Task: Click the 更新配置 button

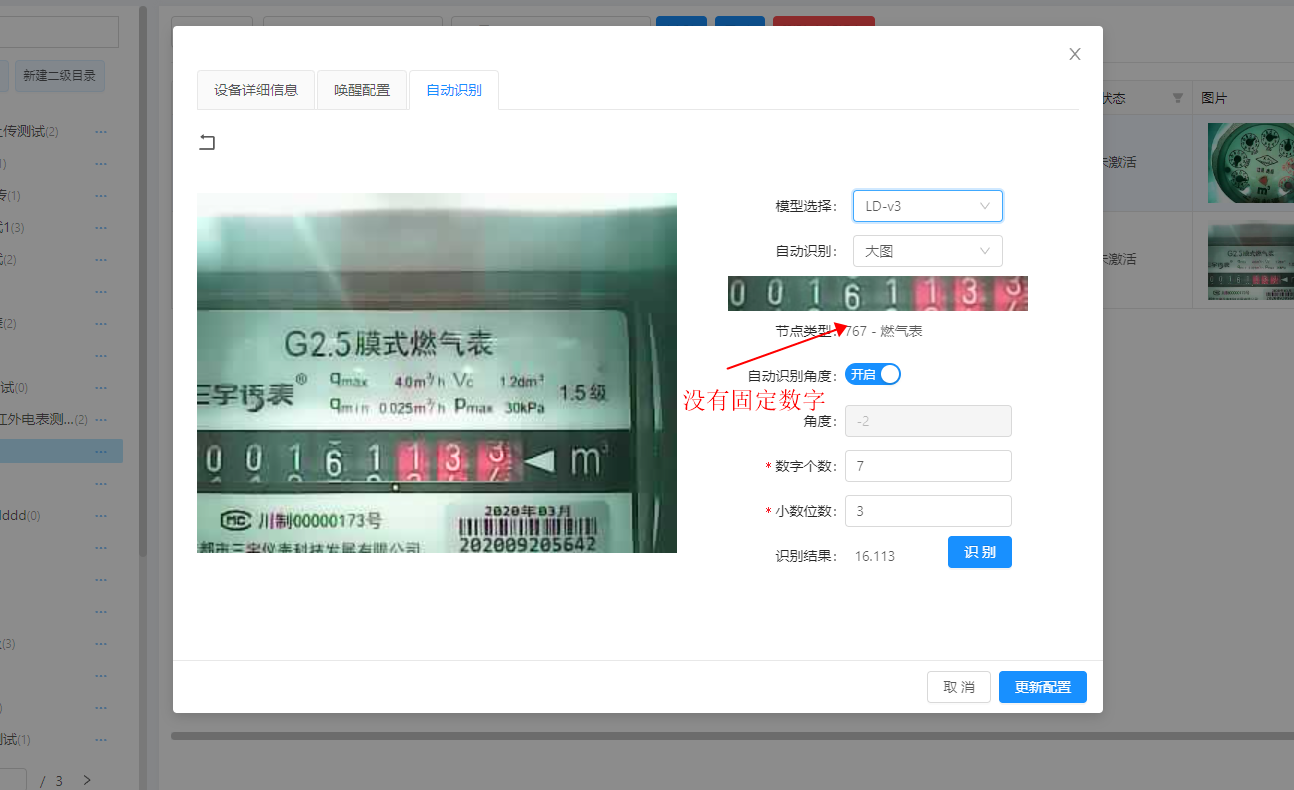Action: coord(1043,687)
